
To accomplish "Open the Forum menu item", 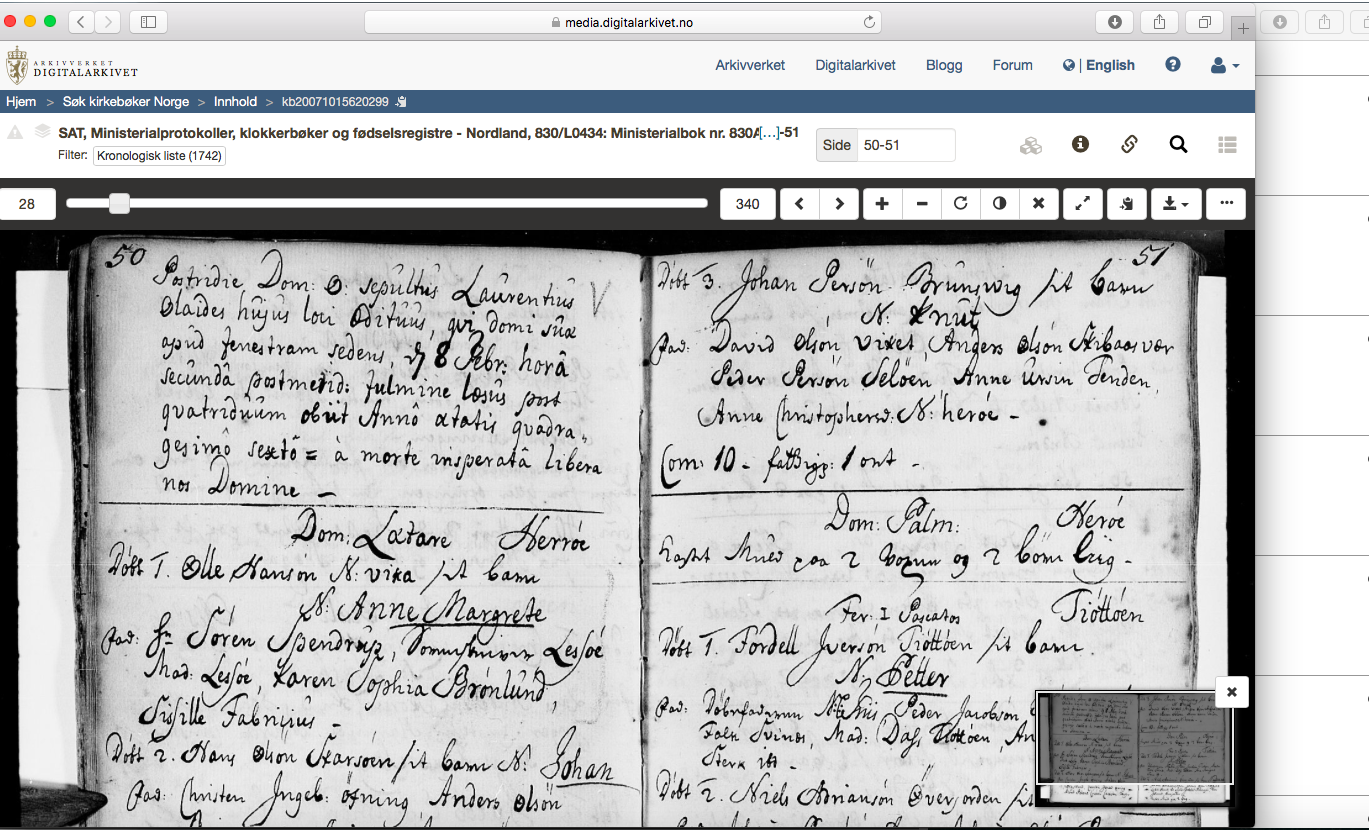I will click(1012, 65).
